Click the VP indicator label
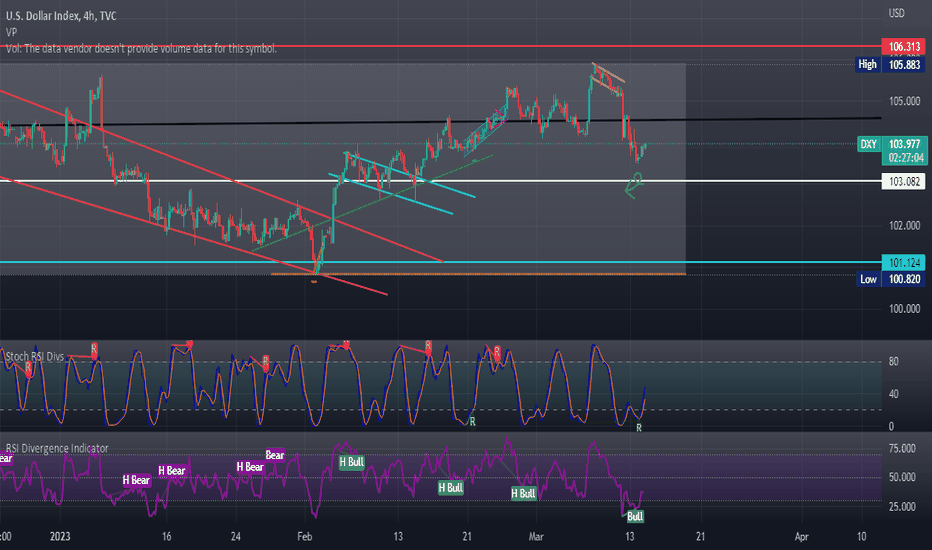932x550 pixels. pos(11,32)
